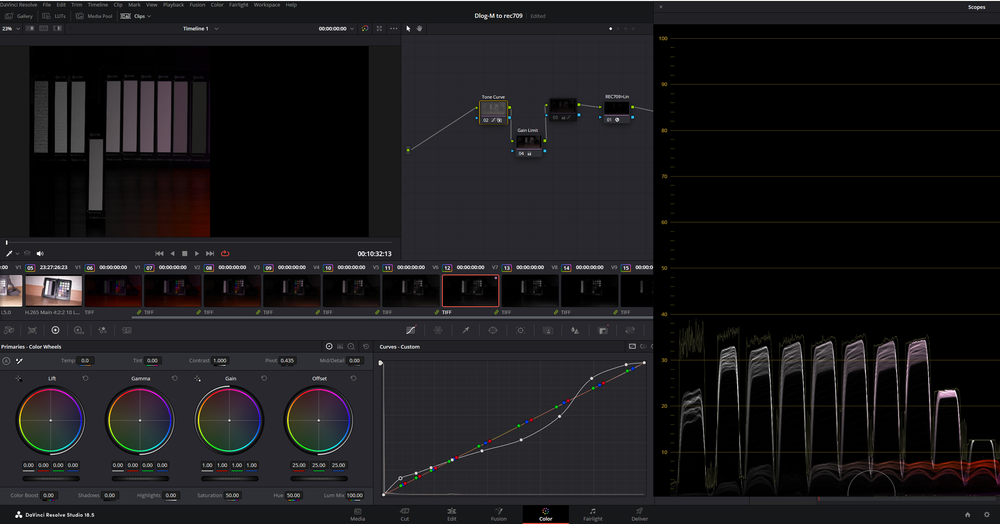Select the Gain Limit node
The height and width of the screenshot is (524, 1000).
pyautogui.click(x=528, y=145)
